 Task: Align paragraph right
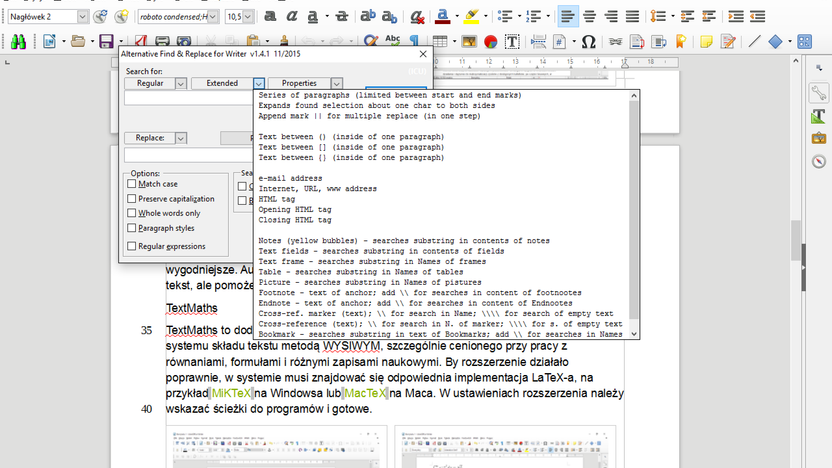pyautogui.click(x=611, y=16)
